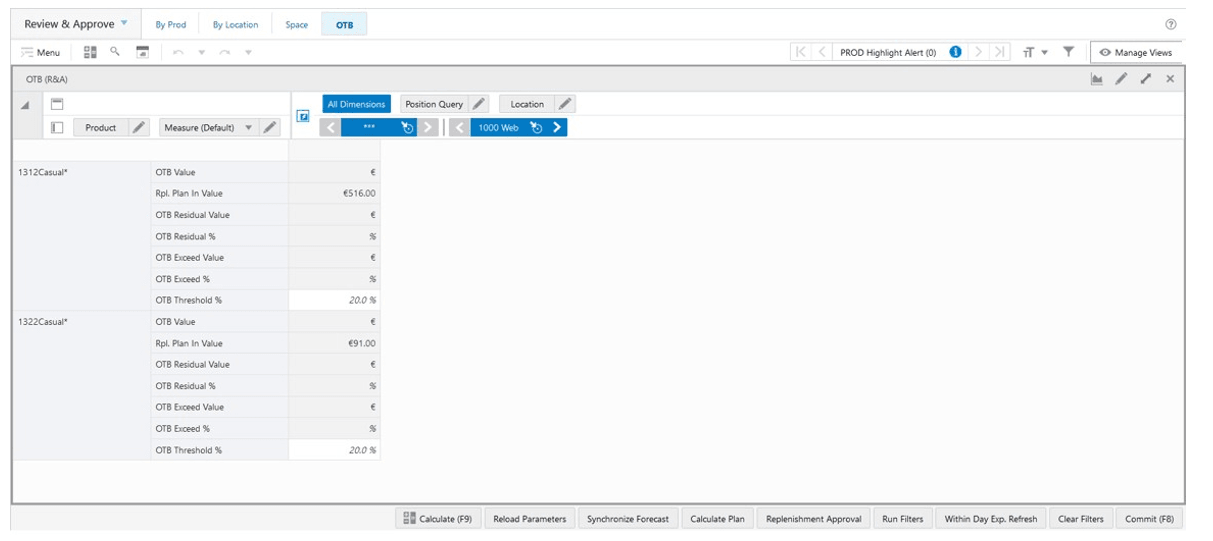Open the undo history dropdown arrow

pyautogui.click(x=200, y=52)
